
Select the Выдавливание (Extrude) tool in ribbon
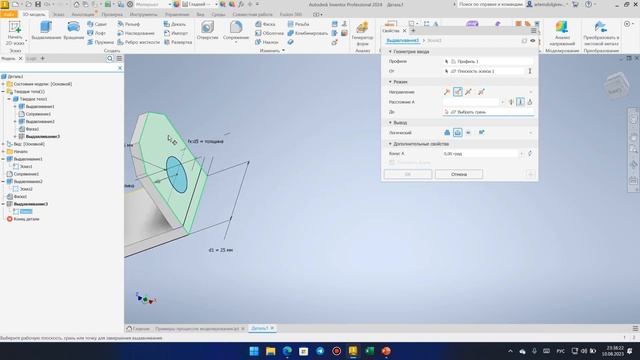tap(46, 31)
